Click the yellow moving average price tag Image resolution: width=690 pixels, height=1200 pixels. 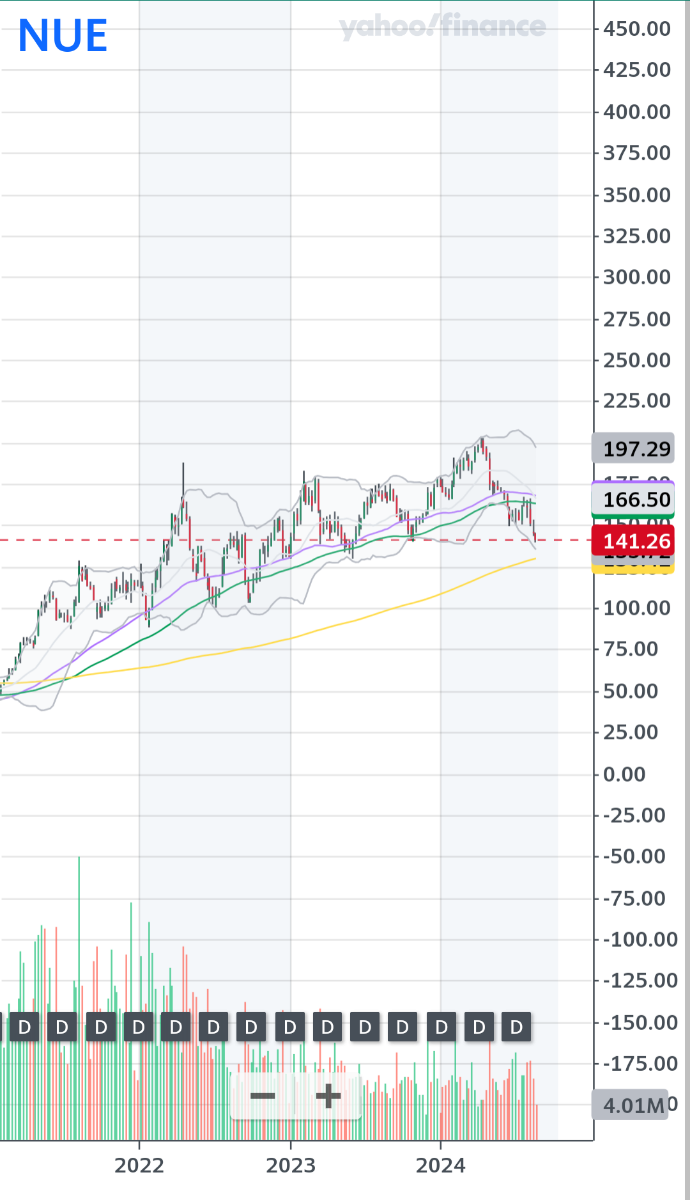coord(632,568)
